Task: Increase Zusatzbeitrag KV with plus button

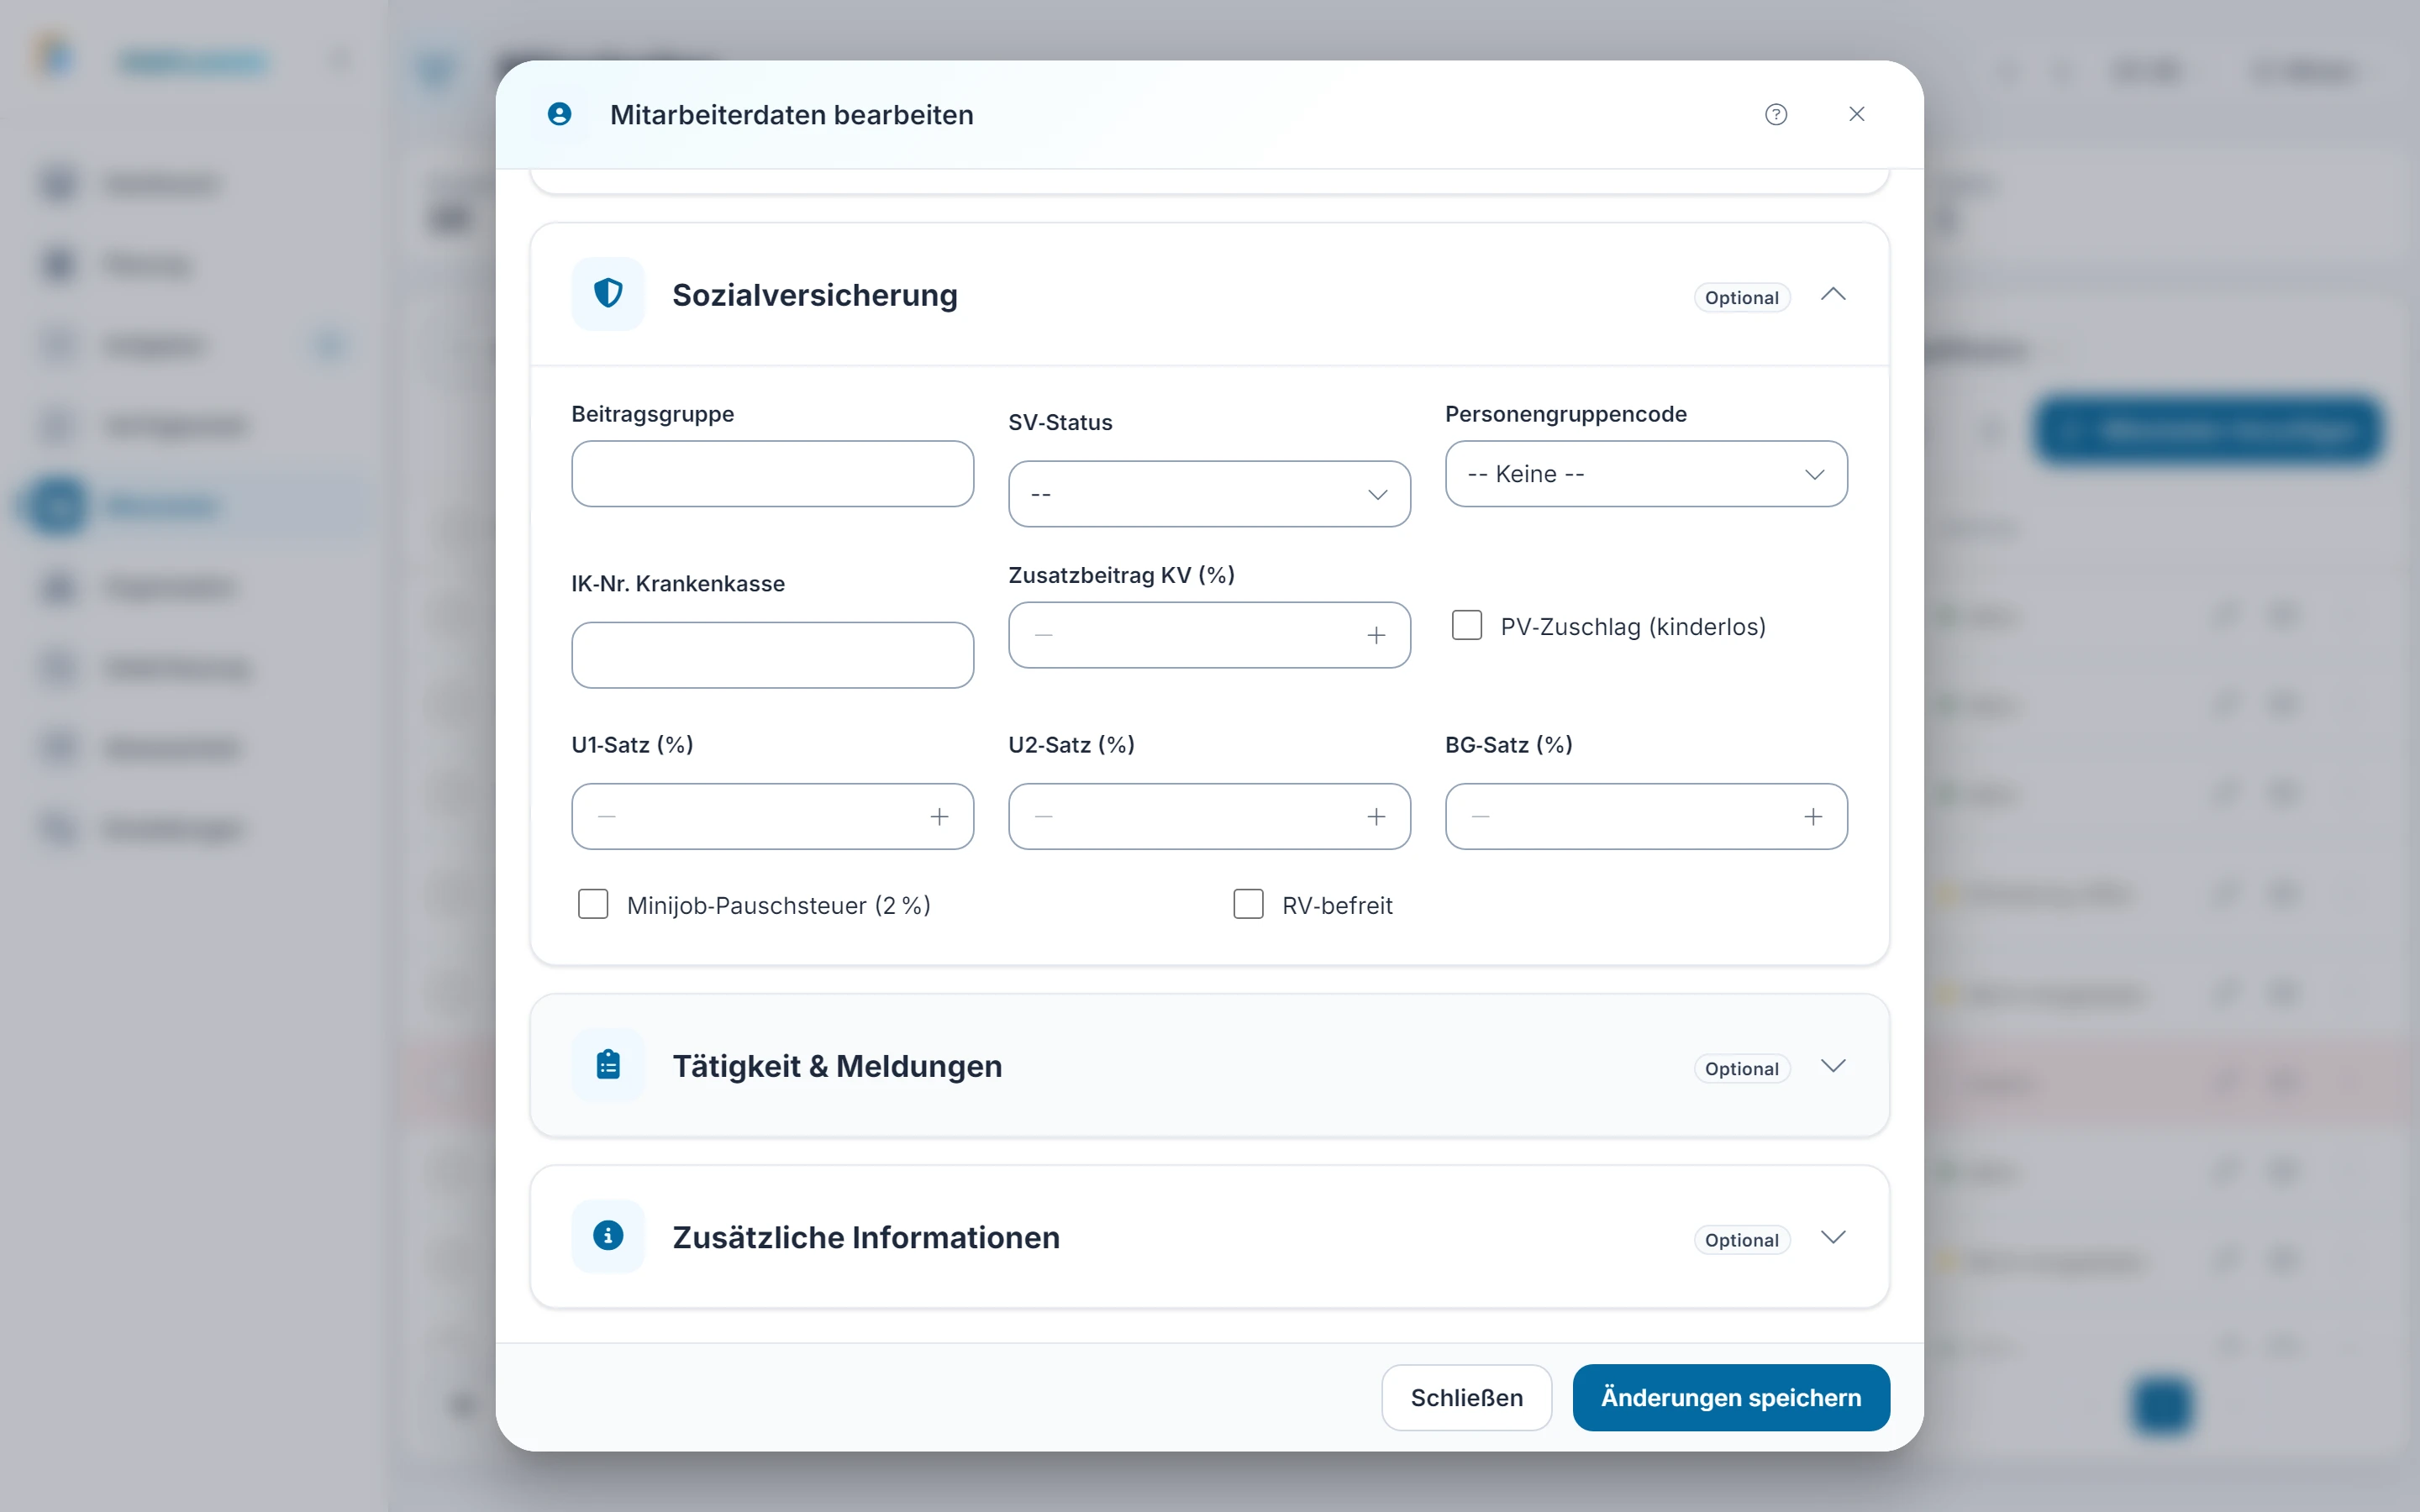Action: click(1376, 635)
